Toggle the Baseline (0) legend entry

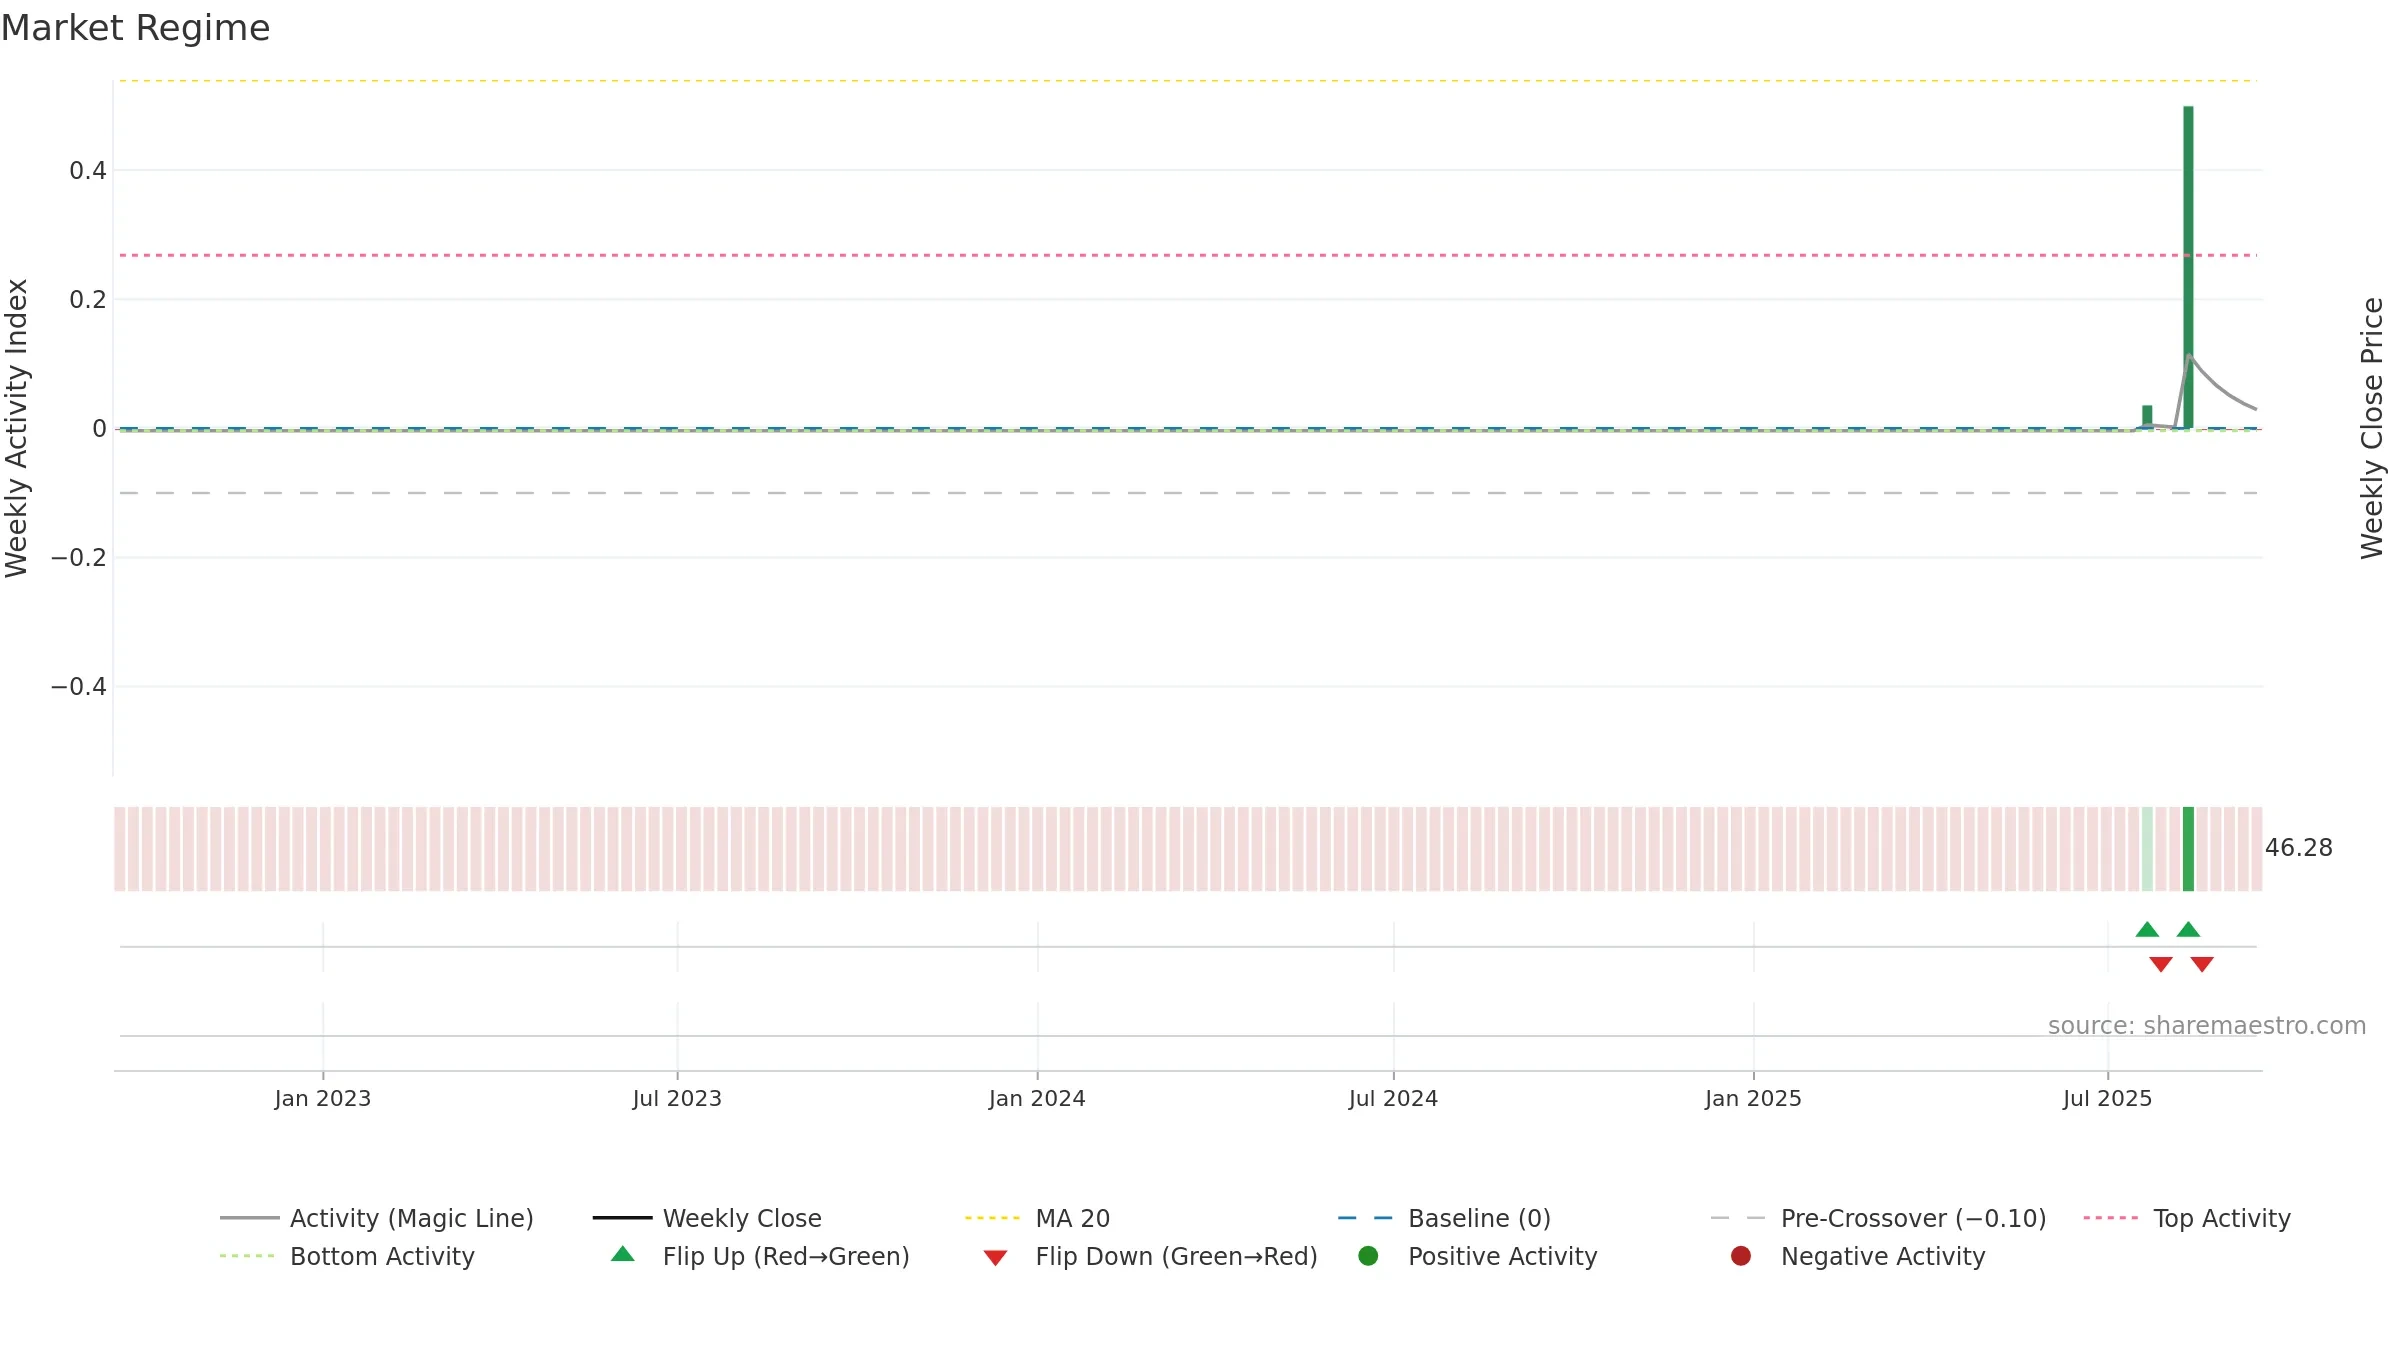click(x=1444, y=1218)
